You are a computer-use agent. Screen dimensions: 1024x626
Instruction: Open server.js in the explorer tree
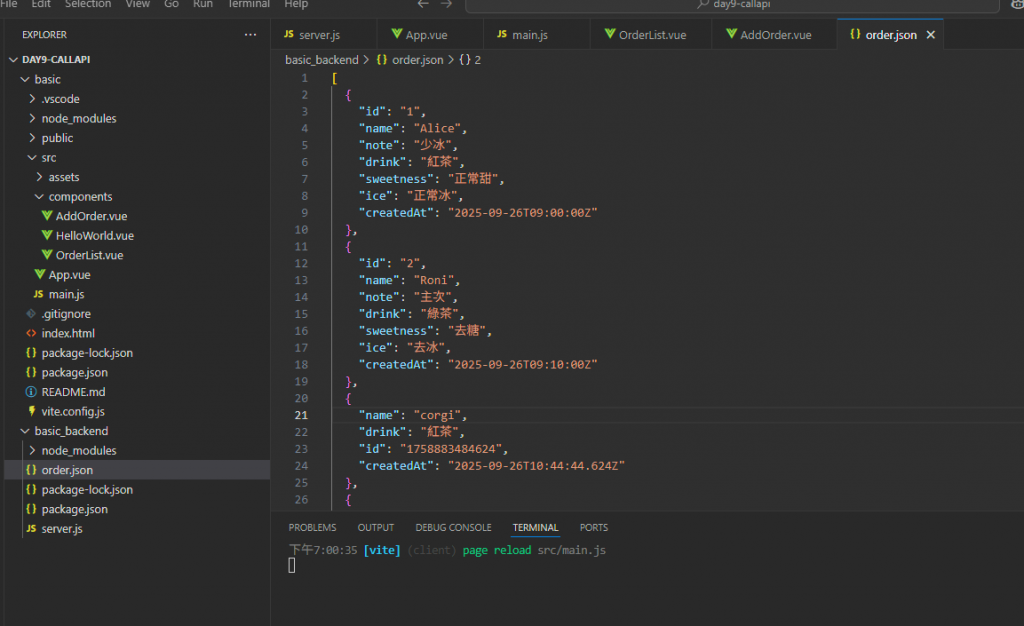pos(61,529)
